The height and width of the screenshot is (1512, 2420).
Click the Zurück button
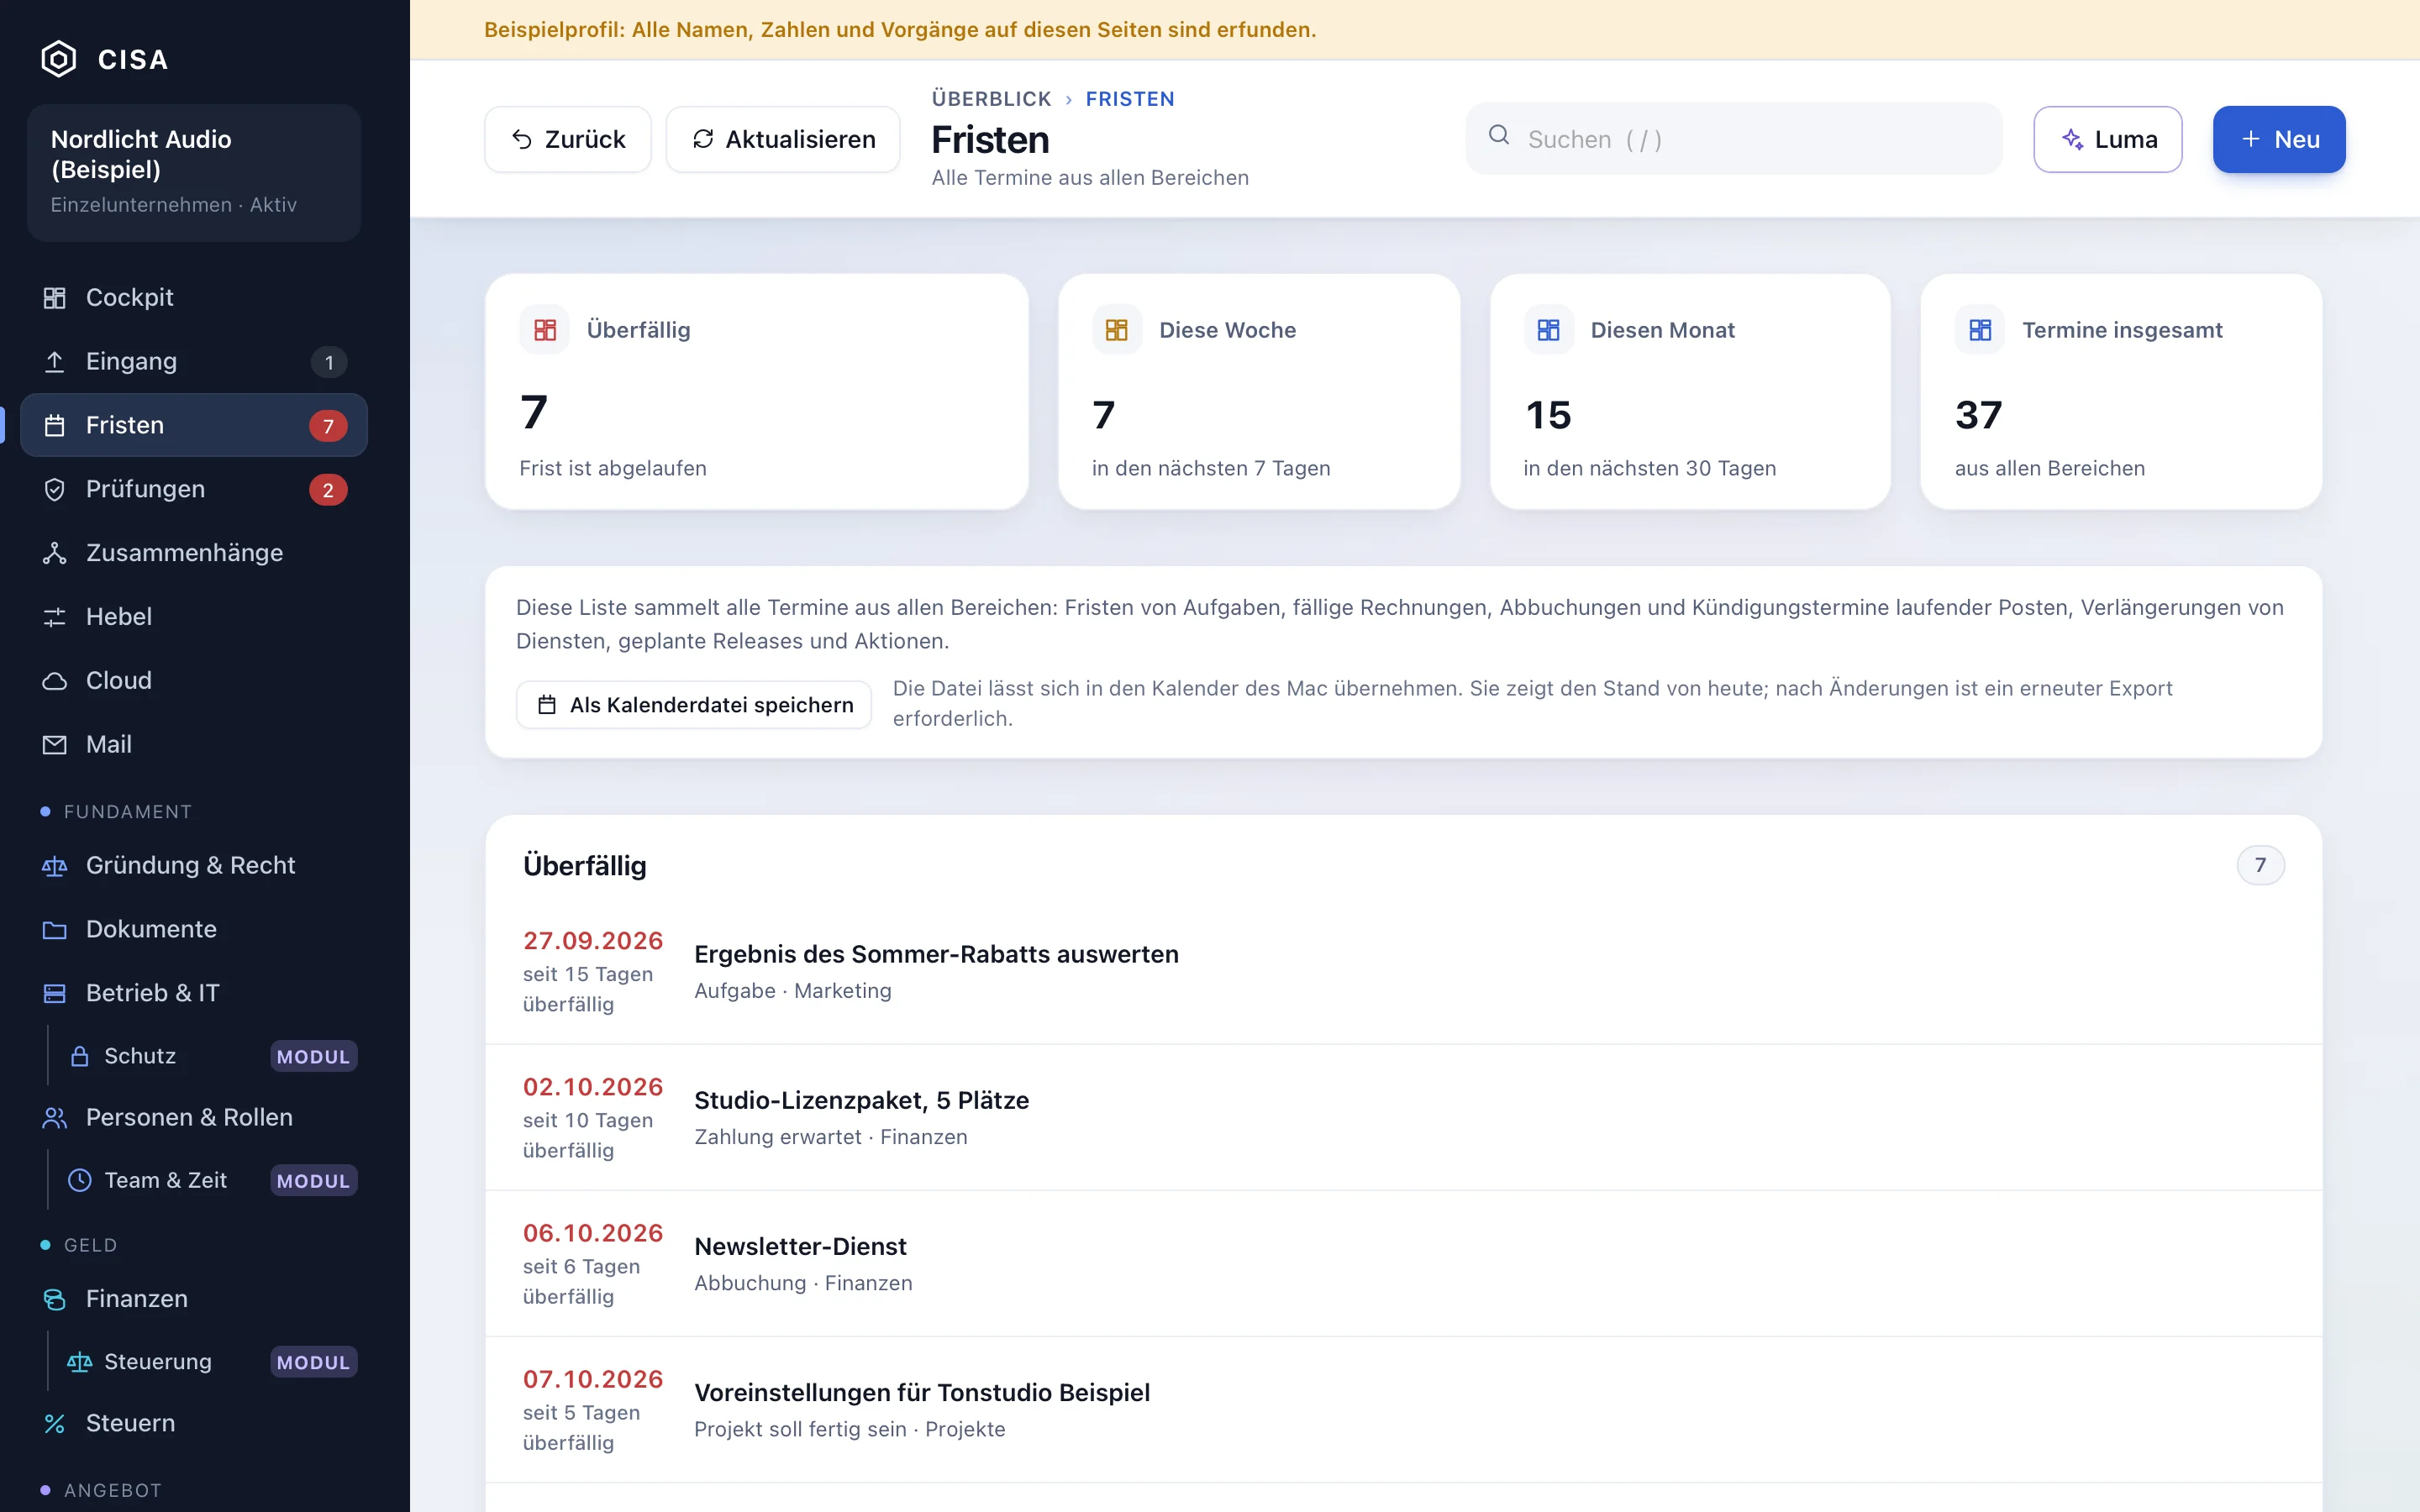coord(568,139)
